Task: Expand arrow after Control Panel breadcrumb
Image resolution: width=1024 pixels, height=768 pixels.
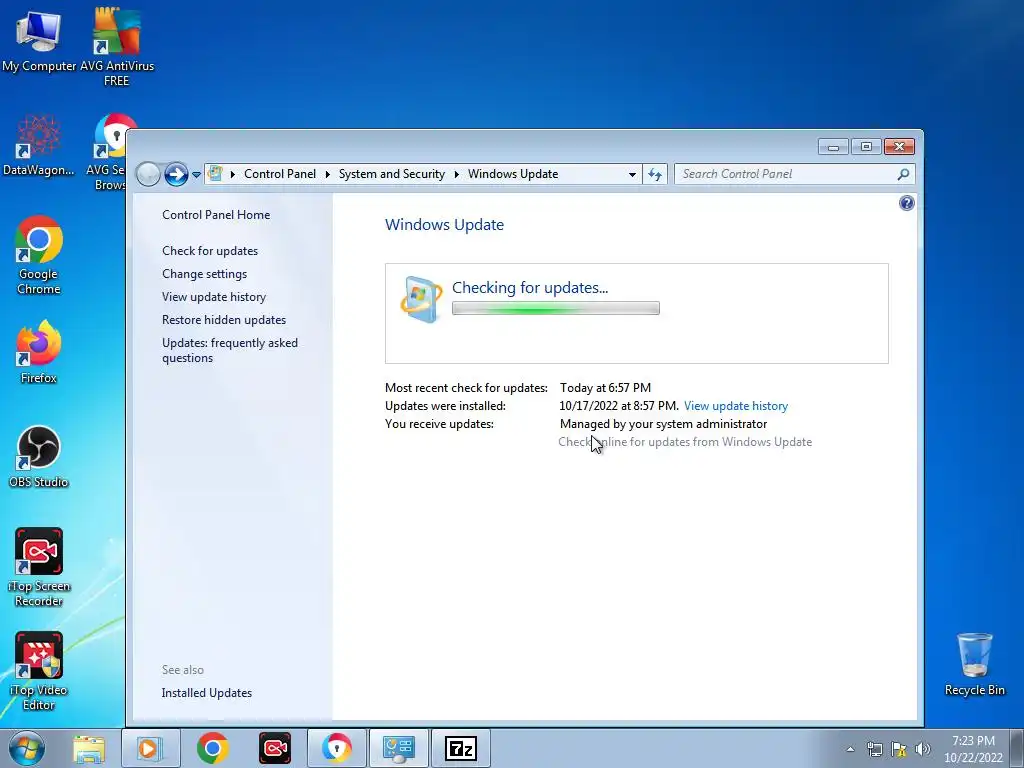Action: tap(327, 174)
